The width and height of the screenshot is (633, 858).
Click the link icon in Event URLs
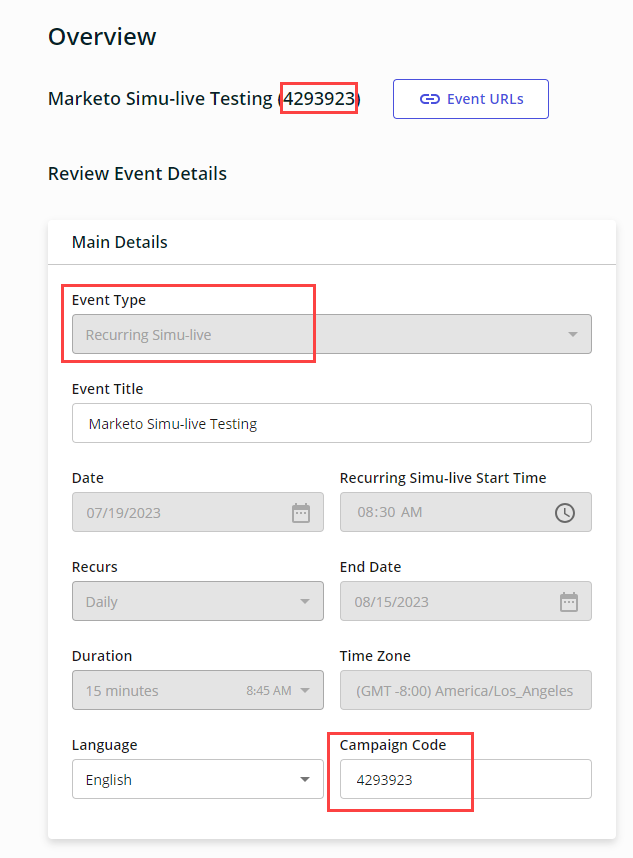point(429,99)
